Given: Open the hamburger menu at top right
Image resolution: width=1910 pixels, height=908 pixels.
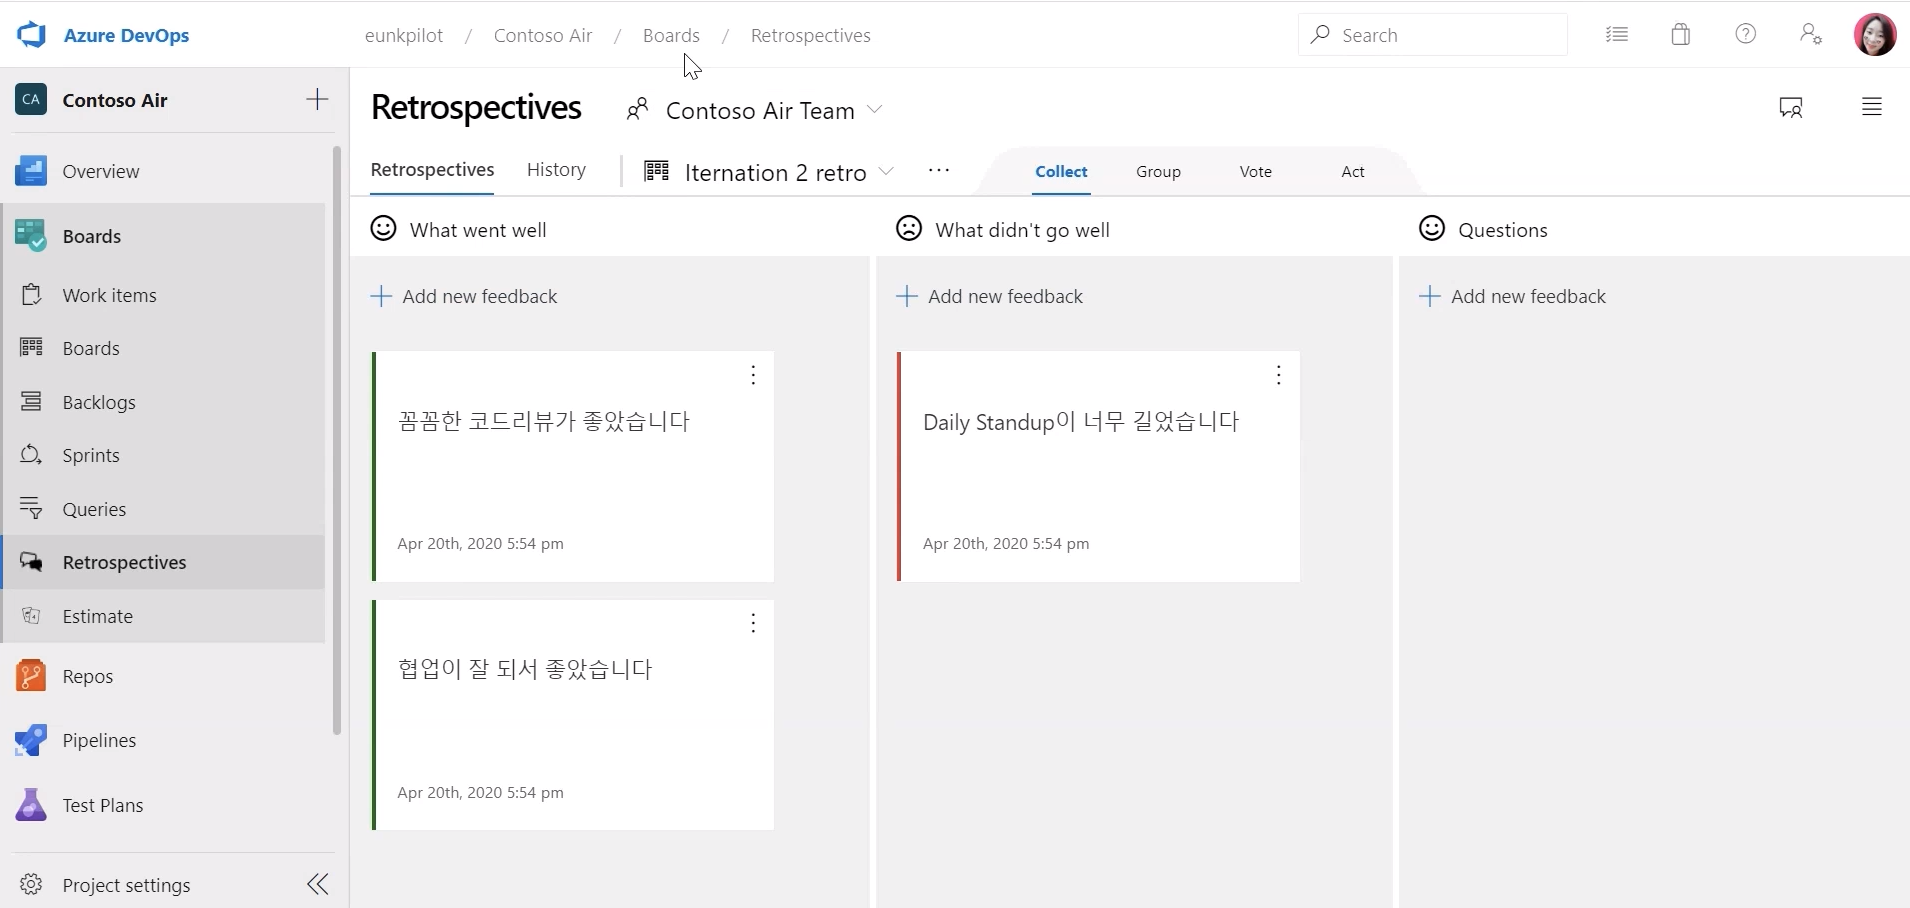Looking at the screenshot, I should click(1872, 107).
